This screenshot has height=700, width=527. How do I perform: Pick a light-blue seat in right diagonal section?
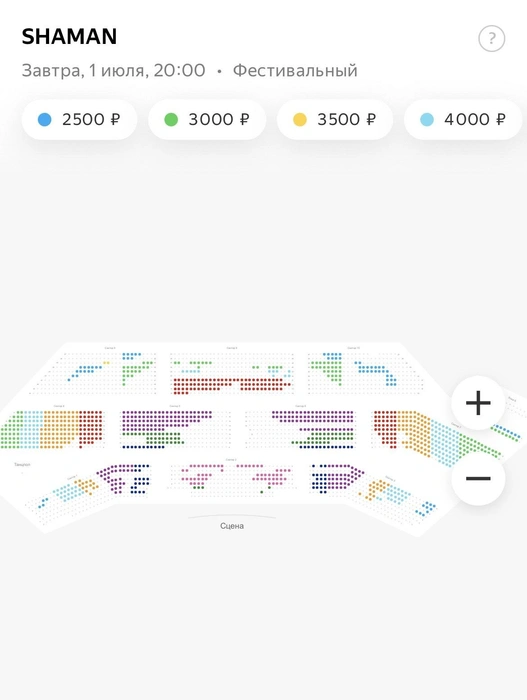point(447,440)
